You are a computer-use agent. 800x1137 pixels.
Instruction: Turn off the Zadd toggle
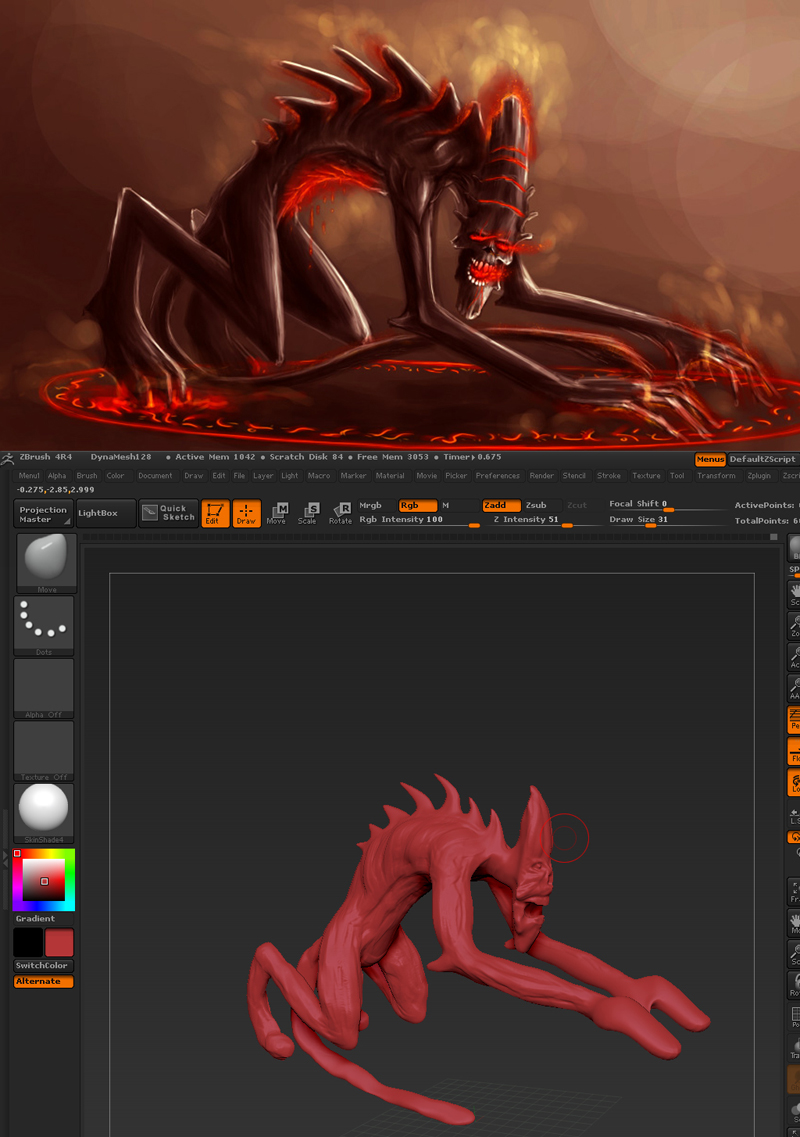coord(501,505)
